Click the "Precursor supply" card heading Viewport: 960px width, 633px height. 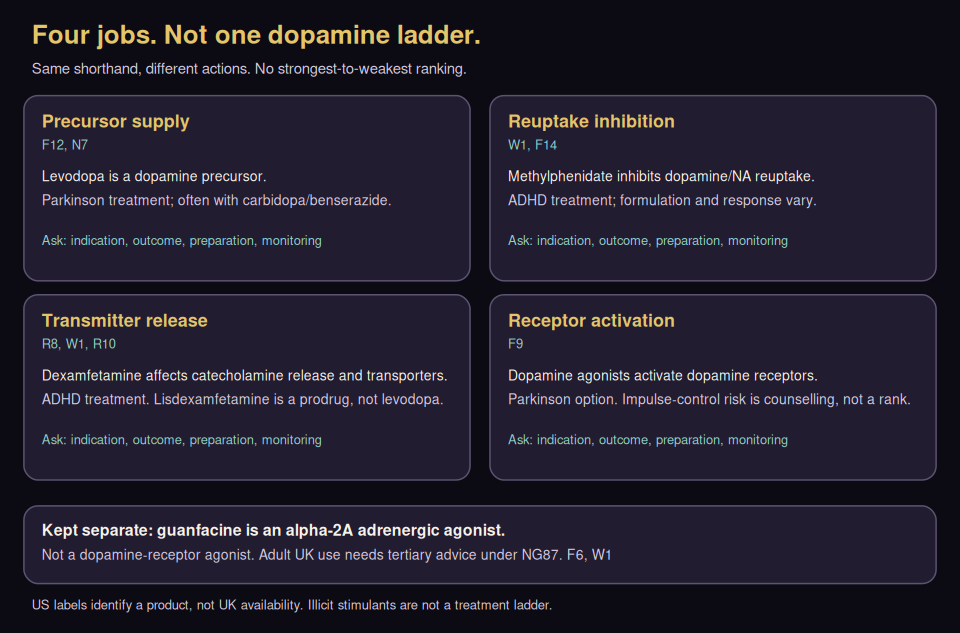coord(116,121)
